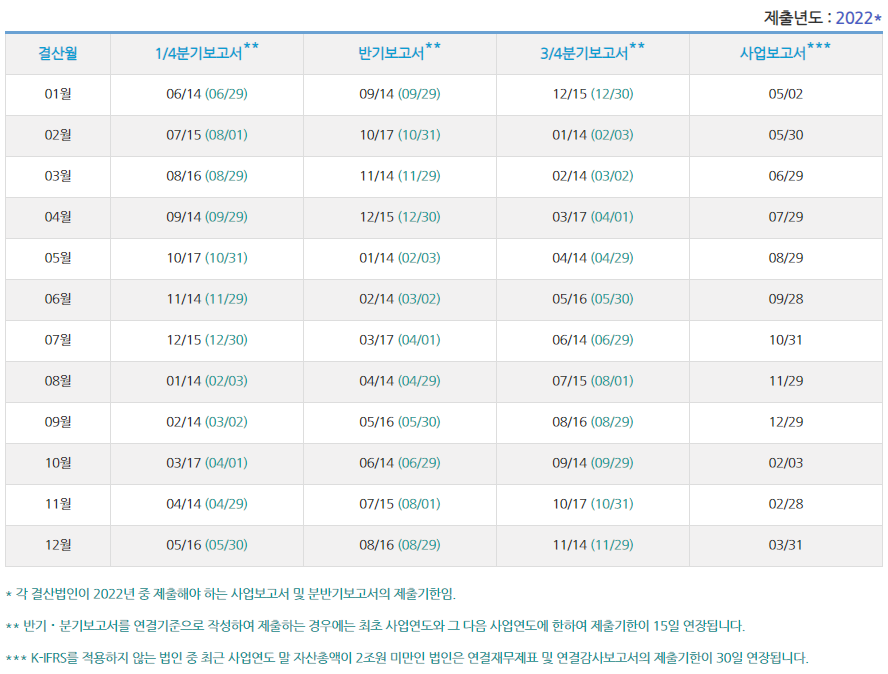Click 12월 row 반기보고서 cell 08/16 (08/29)

pyautogui.click(x=400, y=544)
